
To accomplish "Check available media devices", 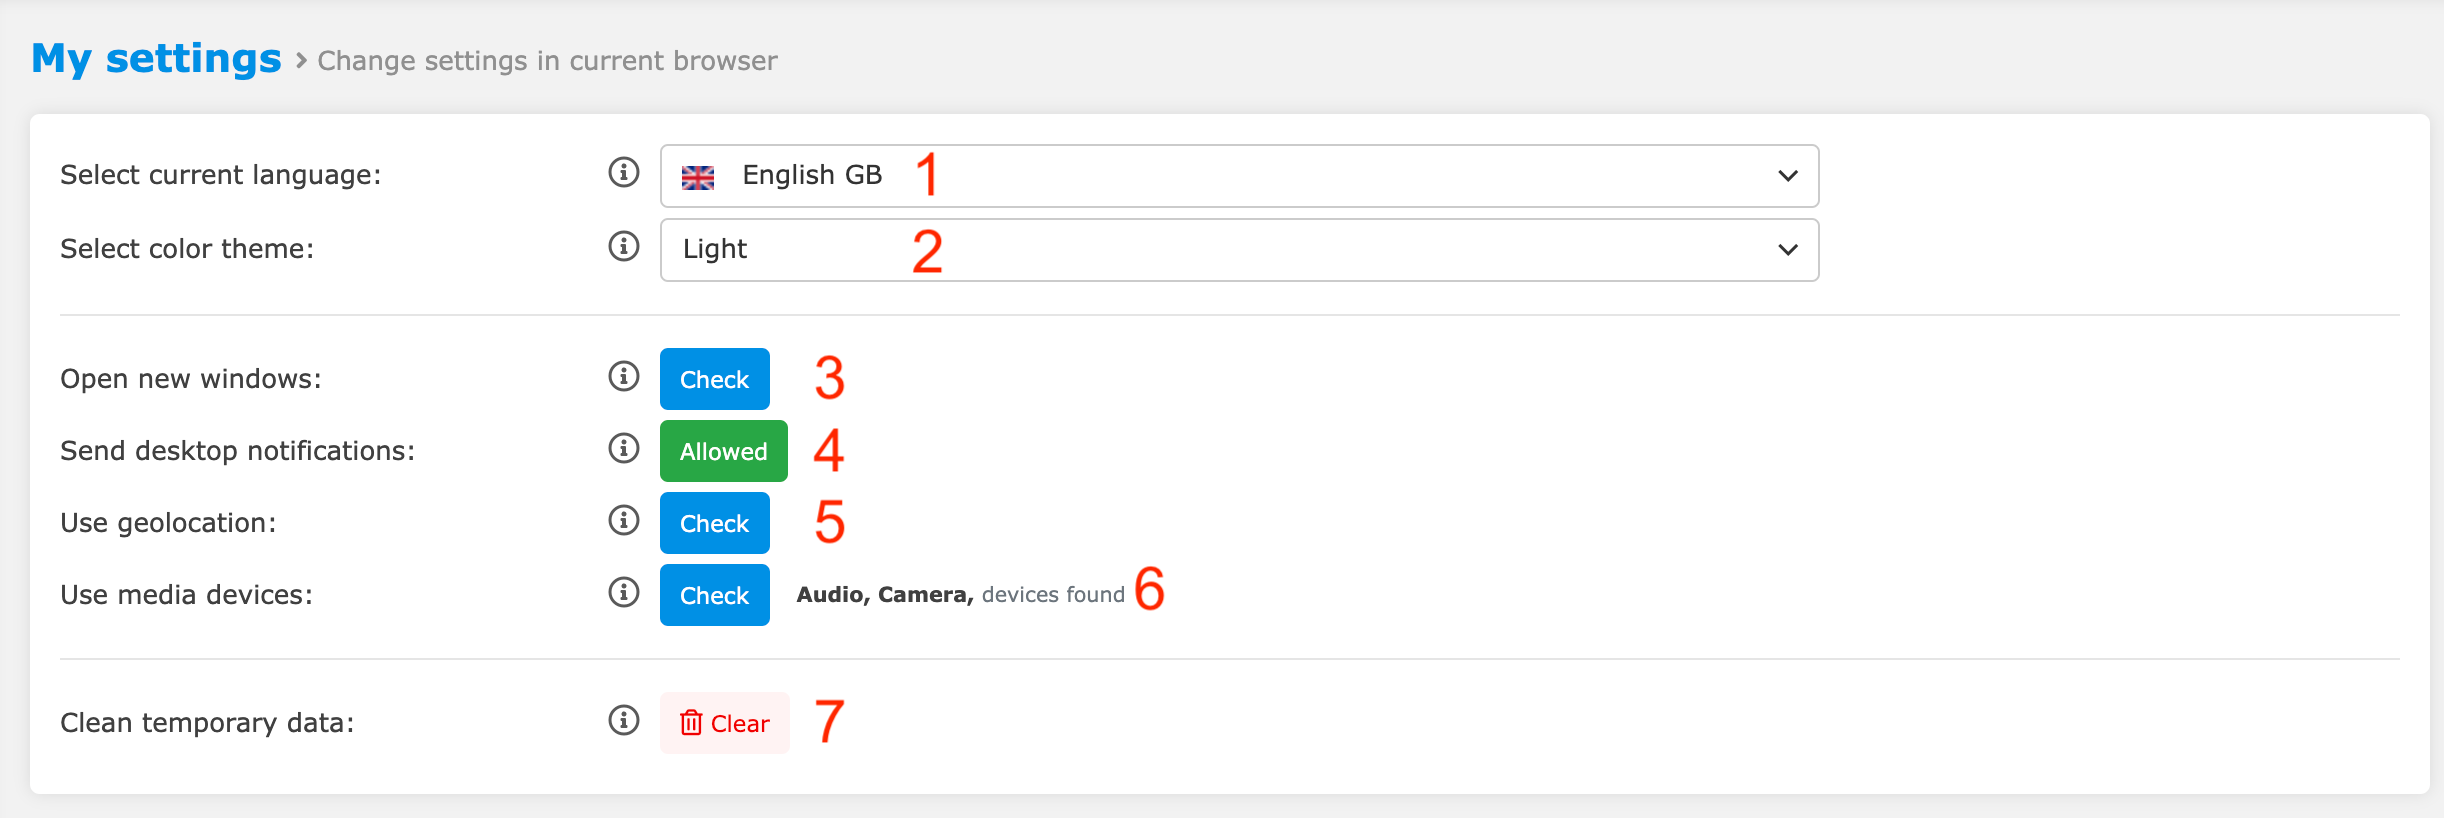I will (x=714, y=594).
